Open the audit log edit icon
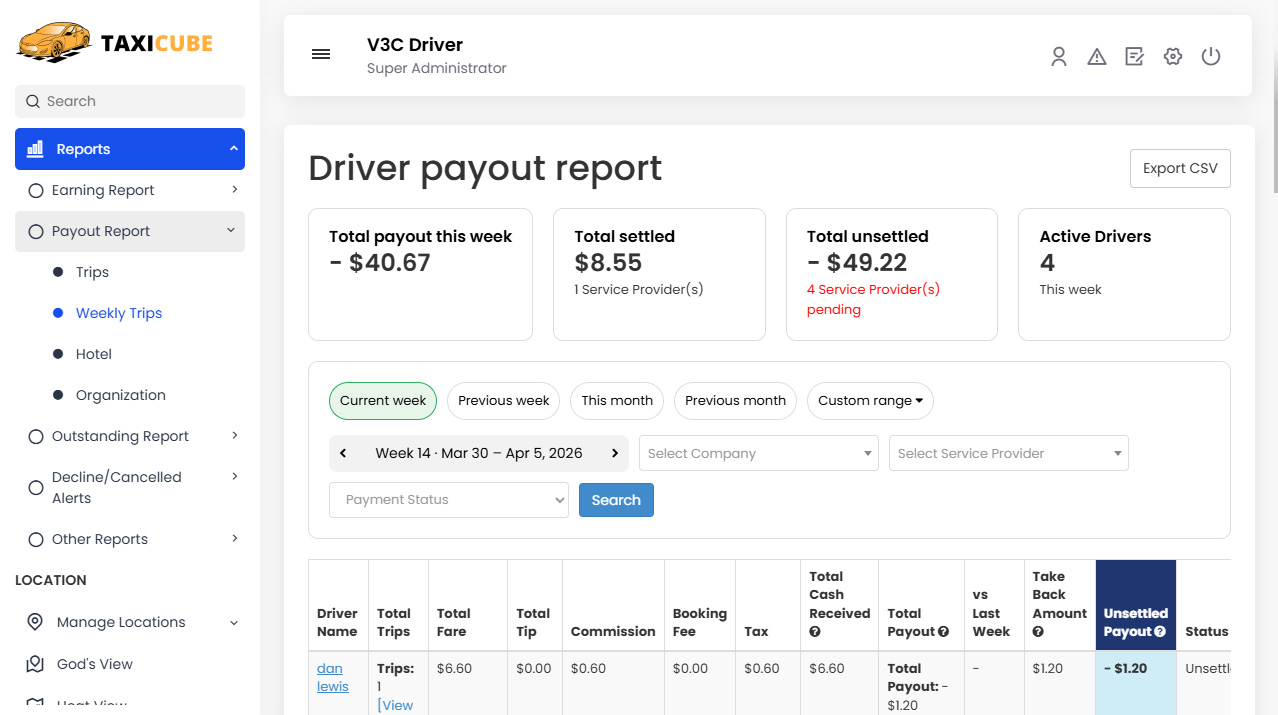The width and height of the screenshot is (1278, 715). (x=1134, y=56)
